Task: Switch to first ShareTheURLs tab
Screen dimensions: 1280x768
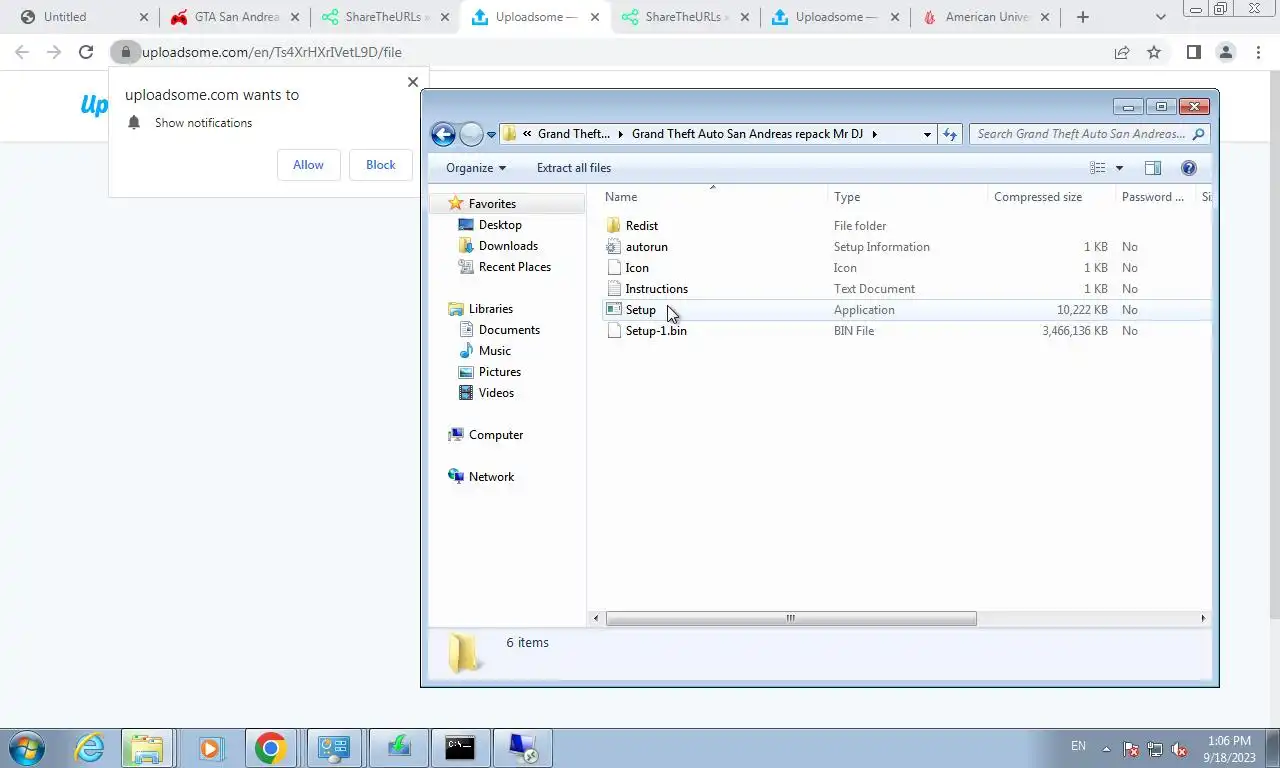Action: pos(385,17)
